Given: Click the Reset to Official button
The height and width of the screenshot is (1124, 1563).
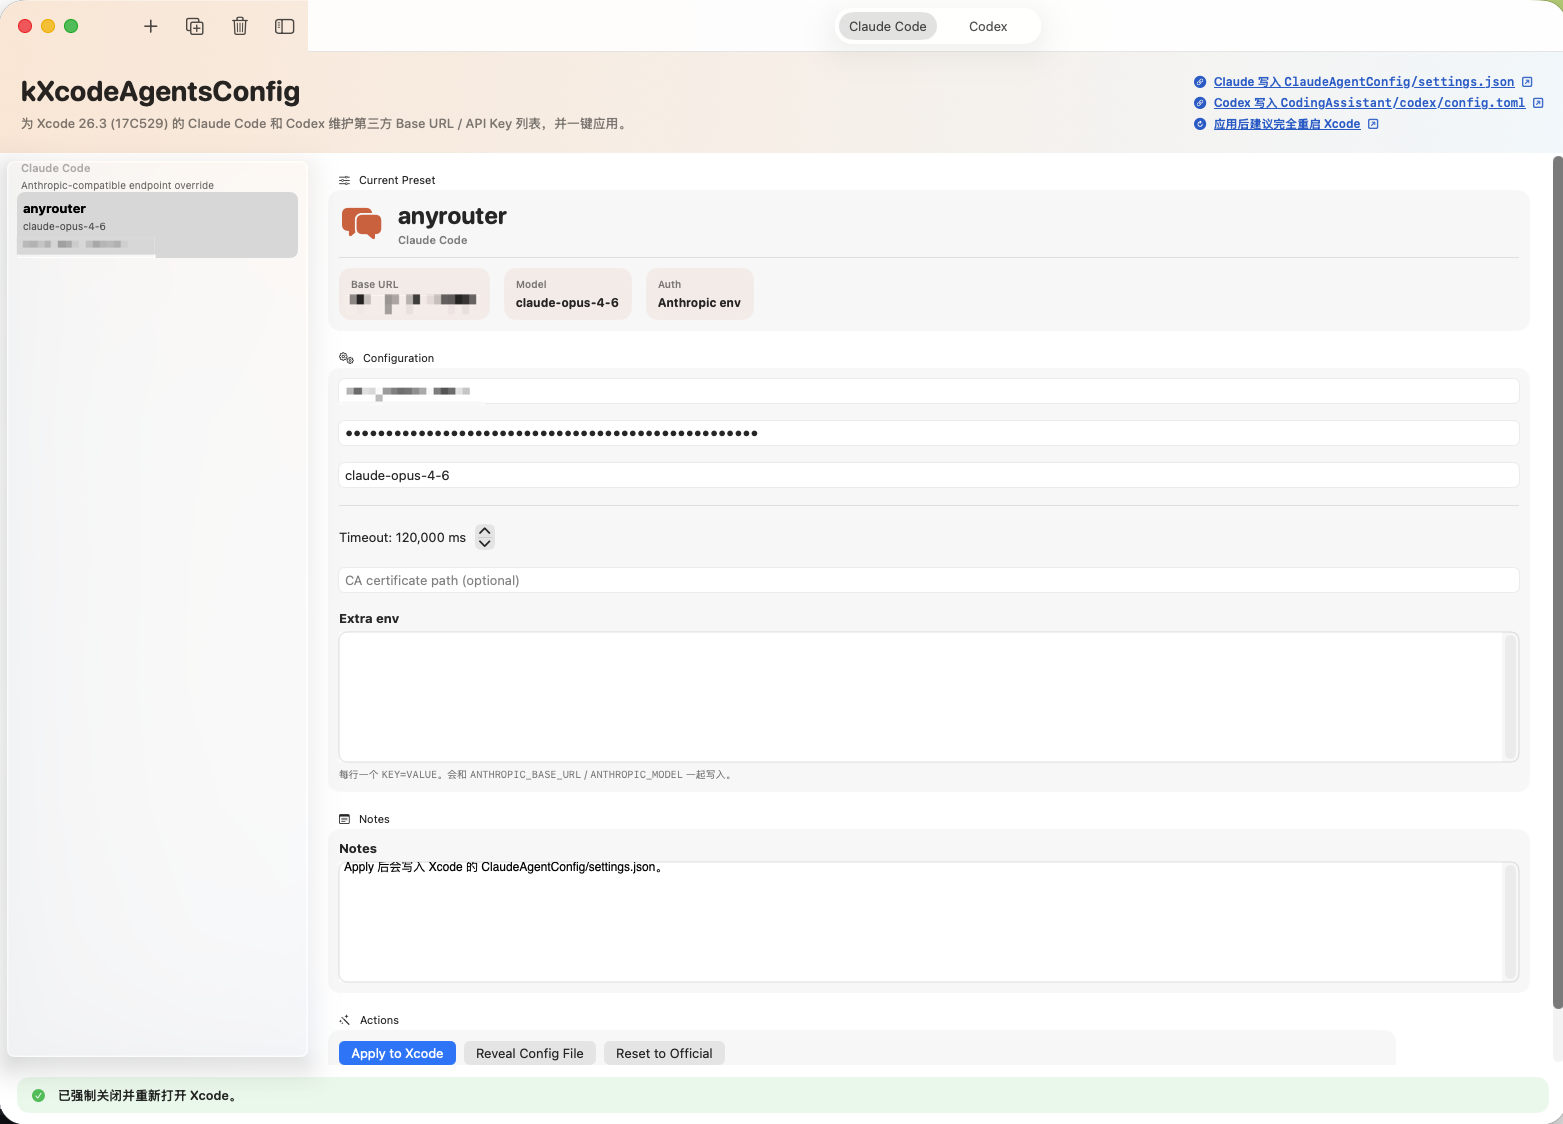Looking at the screenshot, I should click(664, 1053).
